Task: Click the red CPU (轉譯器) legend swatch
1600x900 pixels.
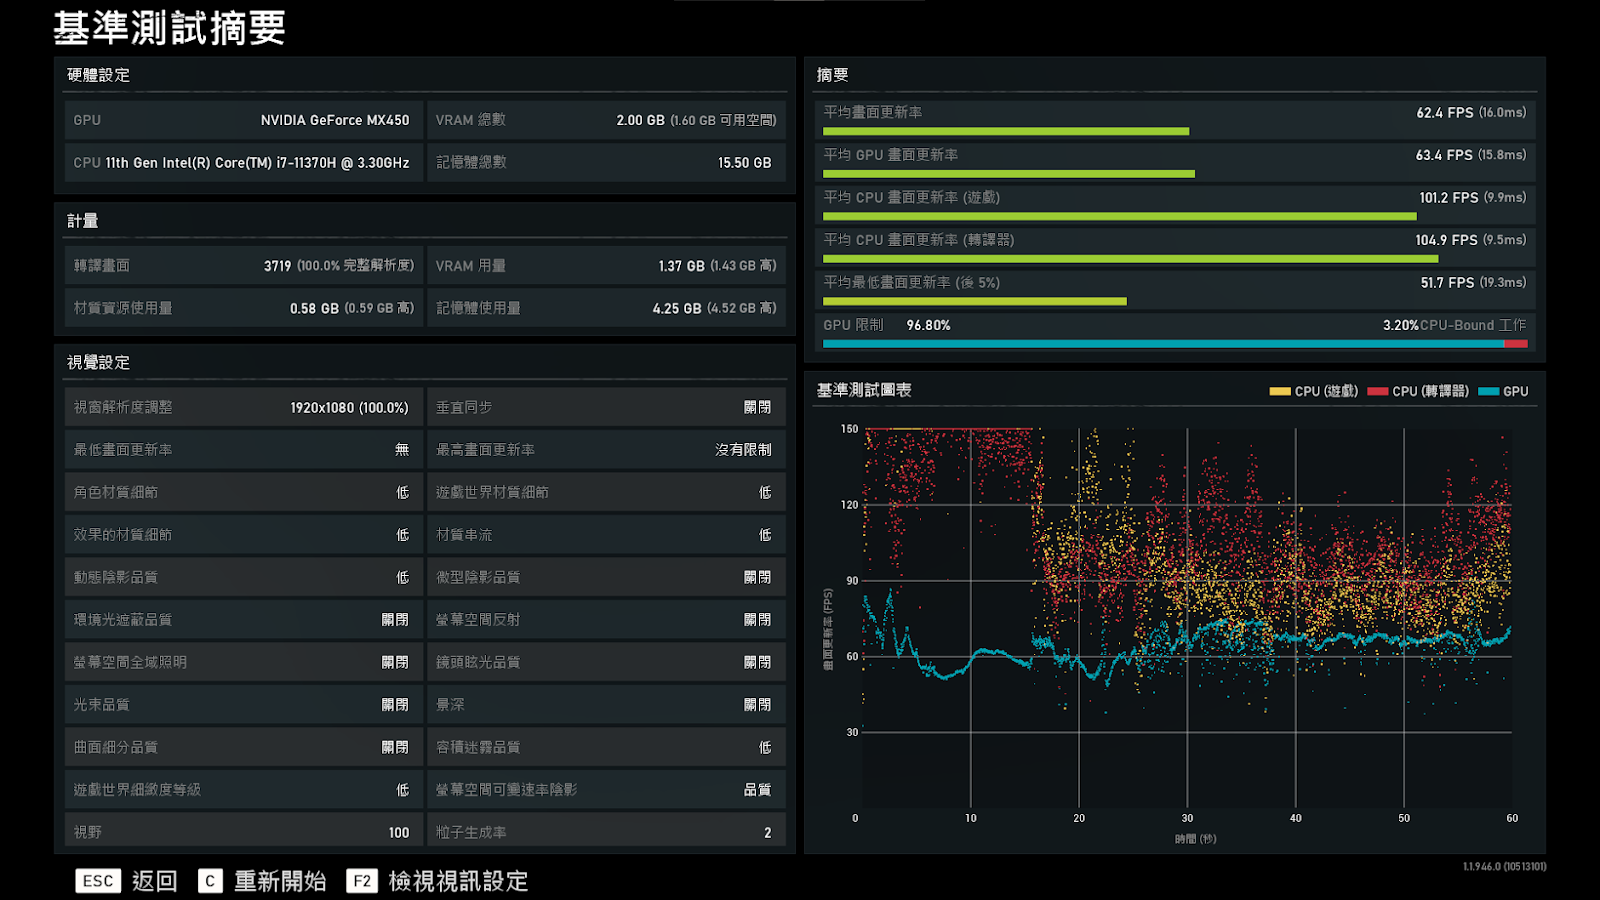Action: (x=1377, y=391)
